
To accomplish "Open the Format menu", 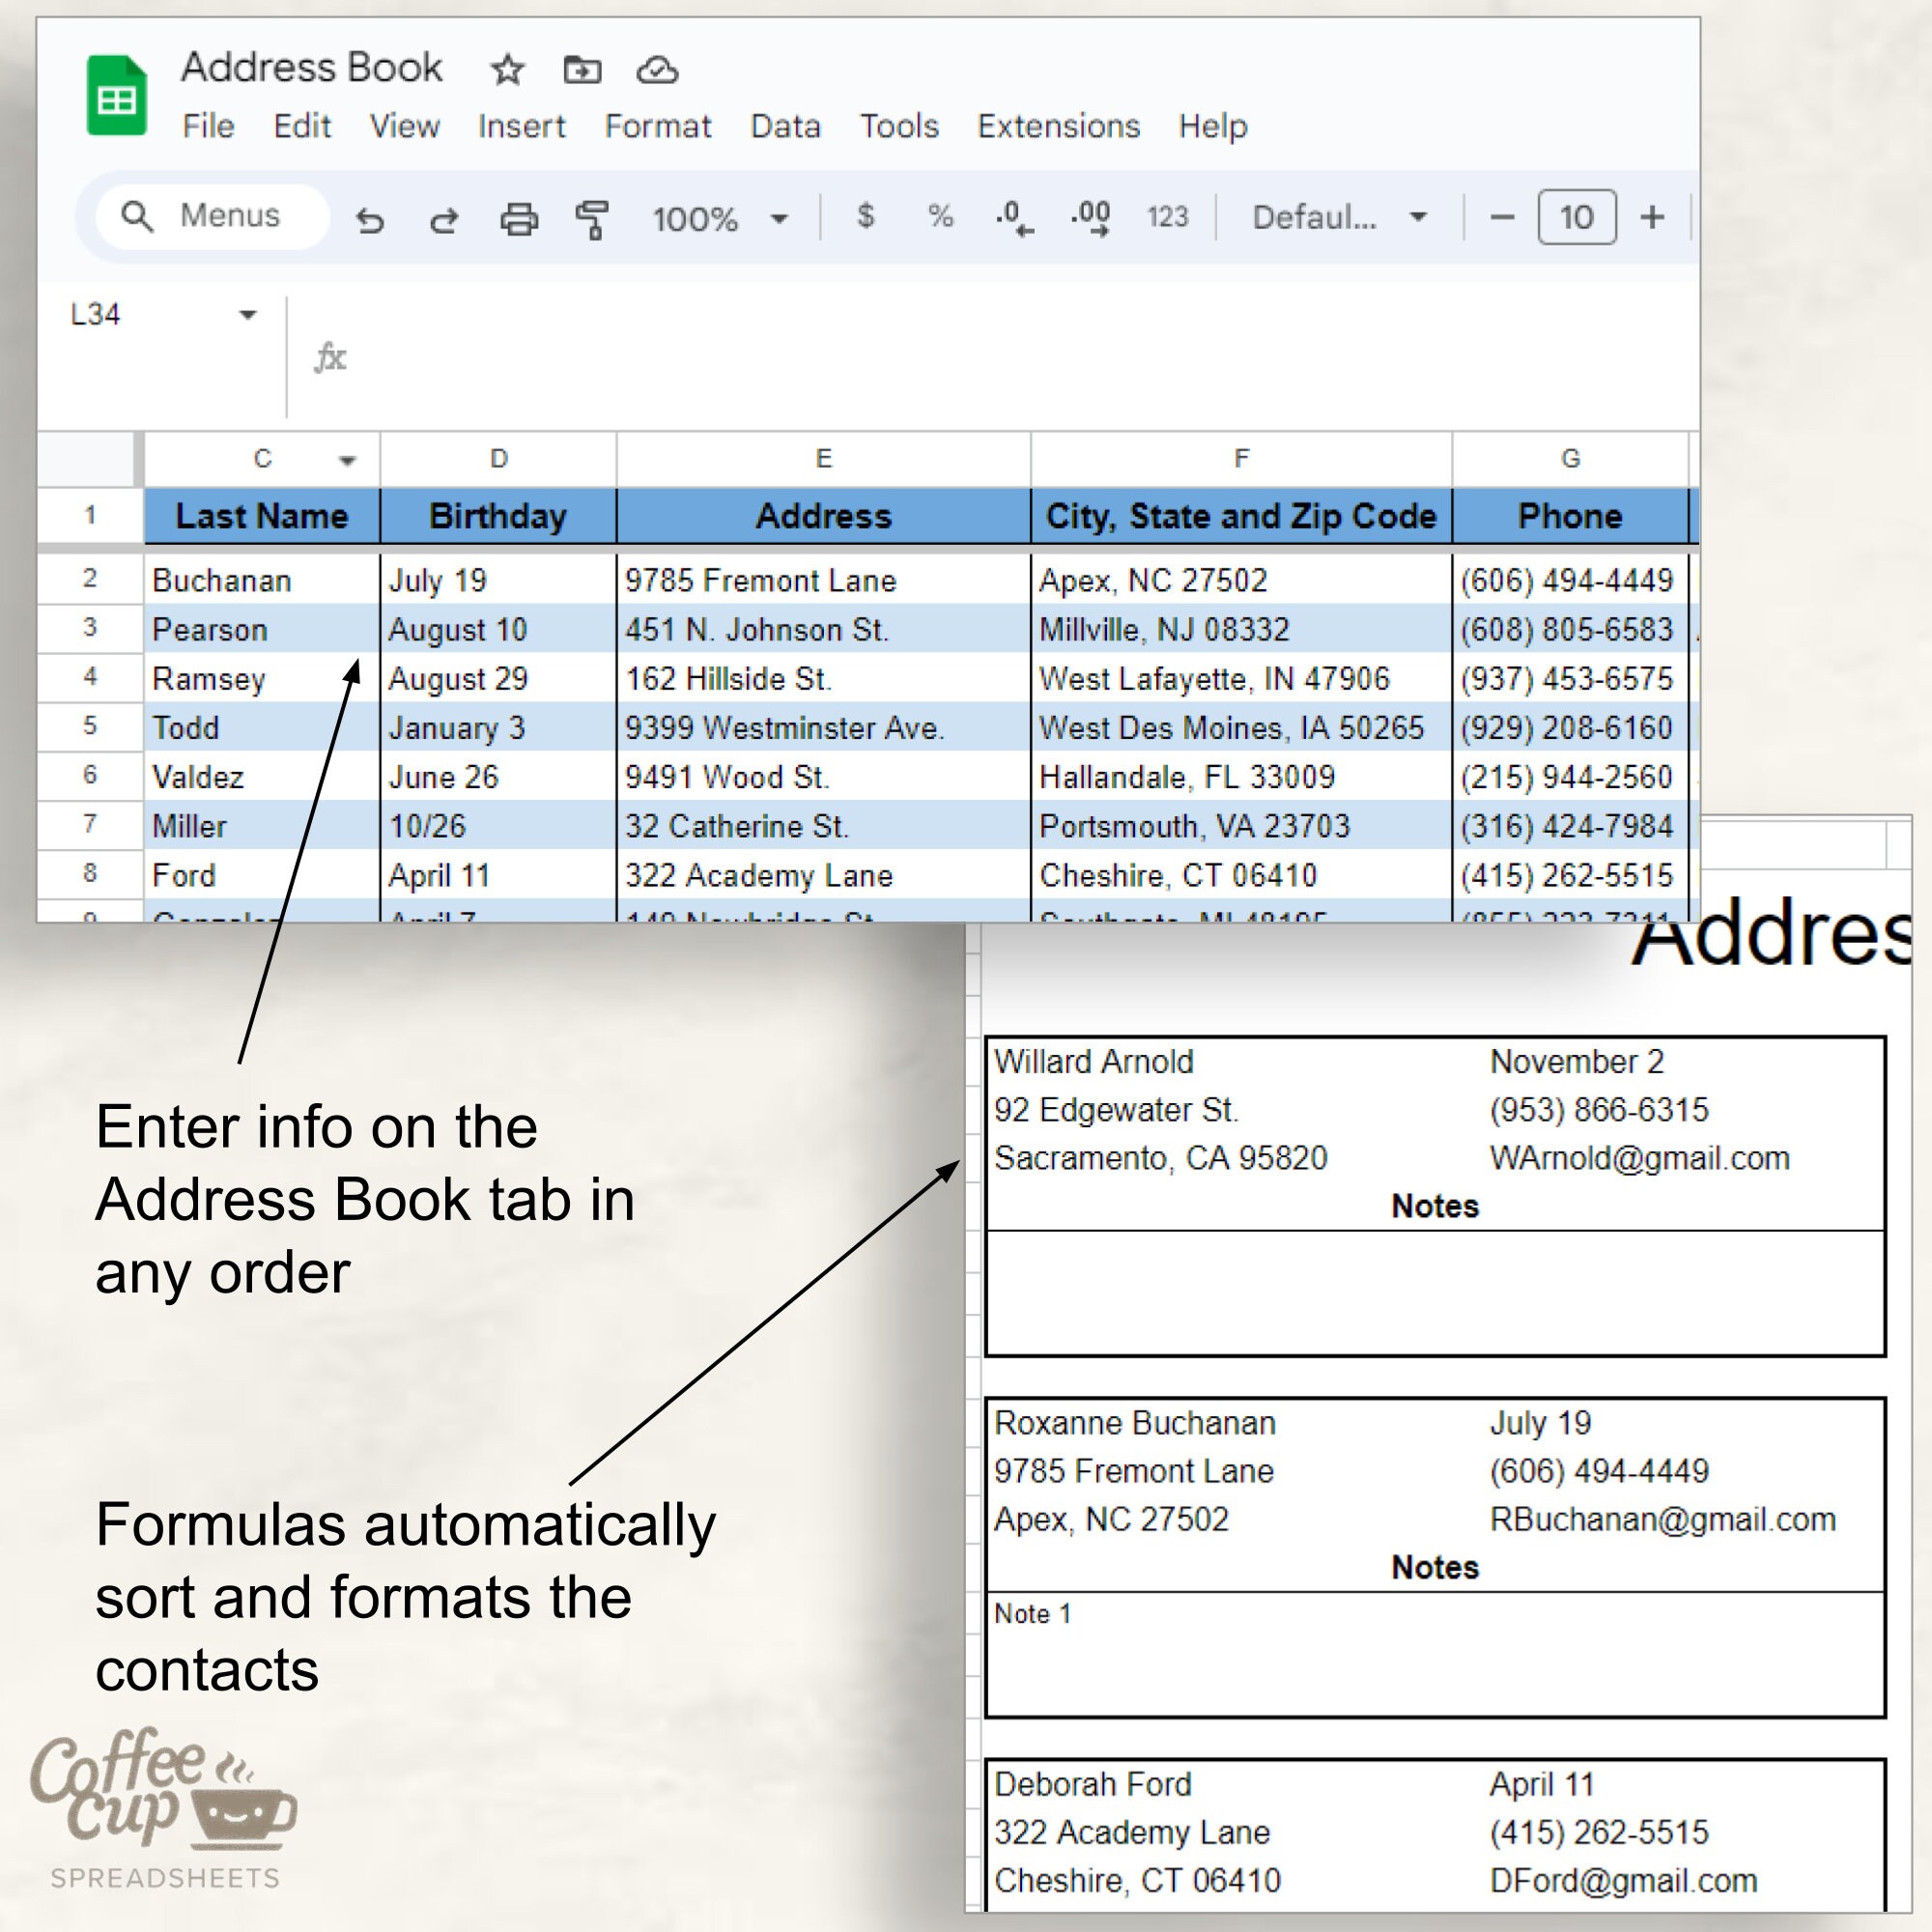I will pos(658,126).
